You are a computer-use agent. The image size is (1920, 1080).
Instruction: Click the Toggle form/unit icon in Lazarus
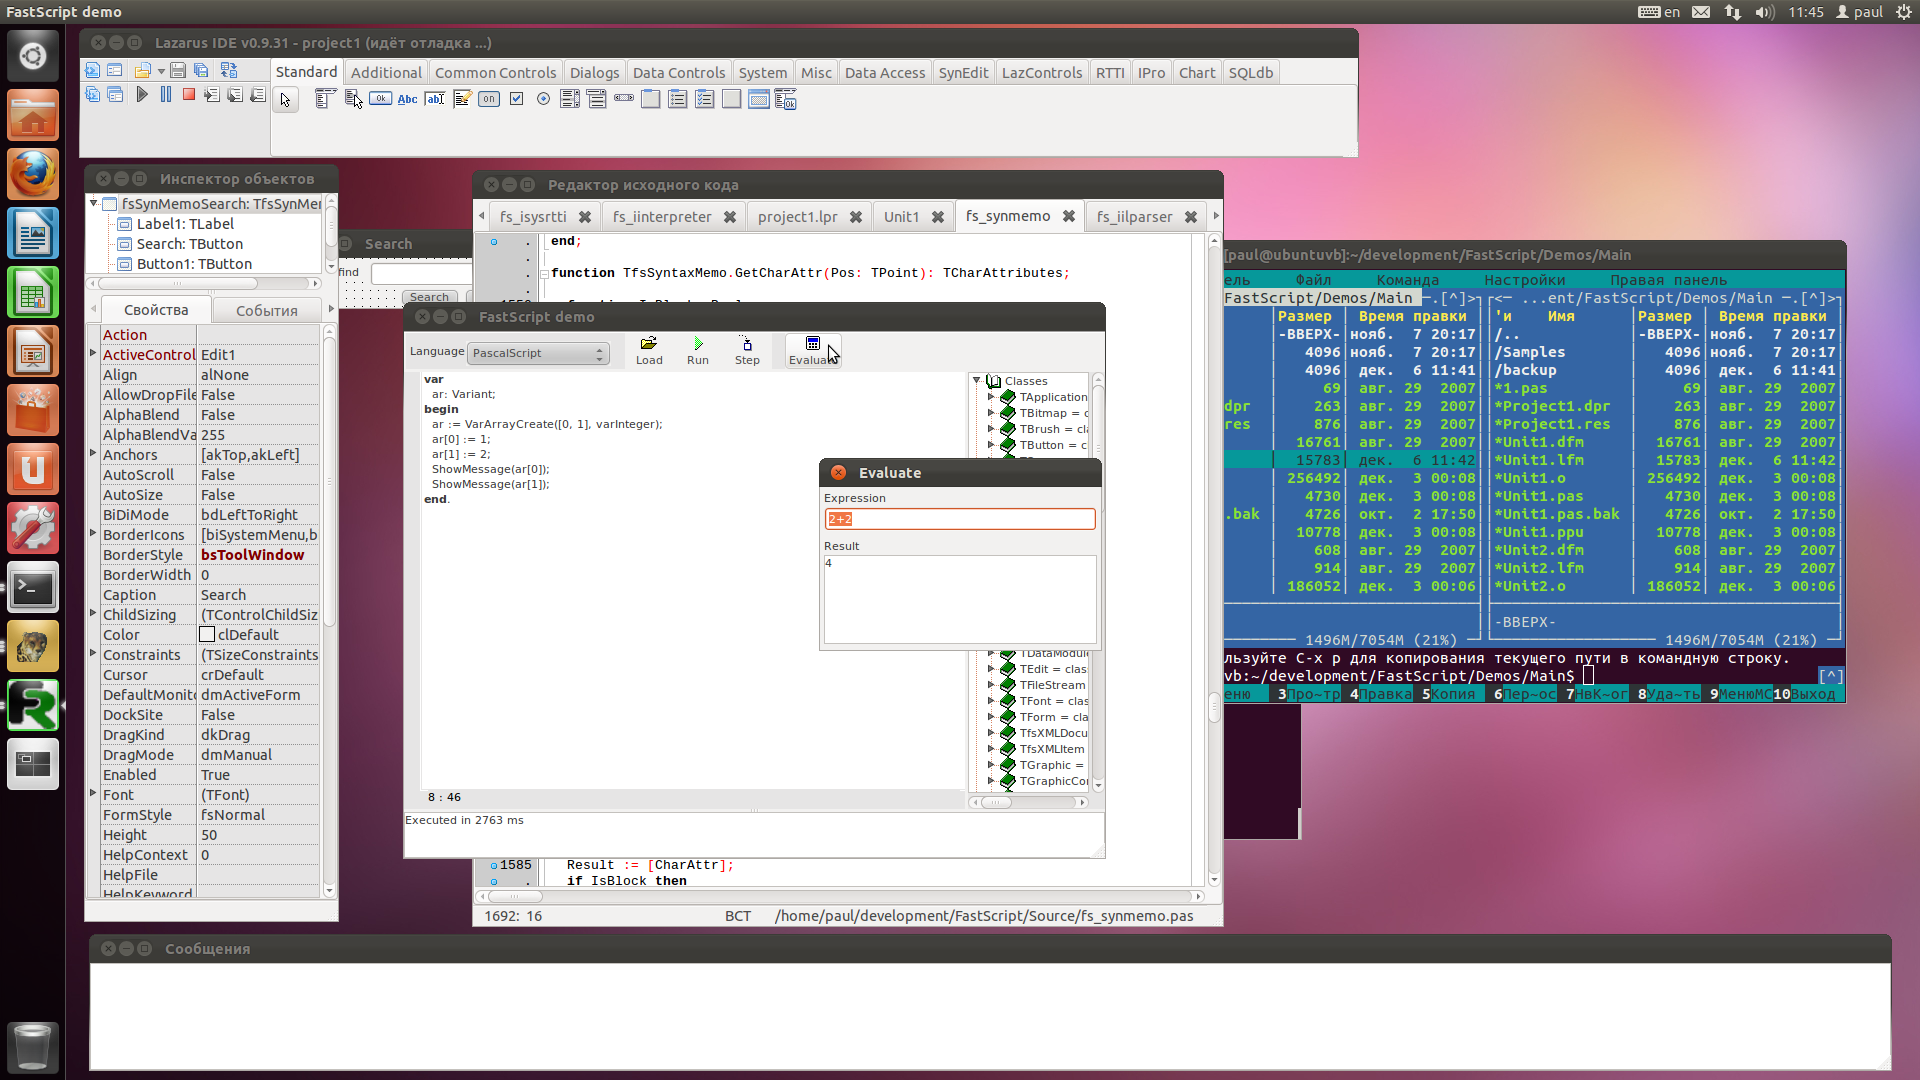pyautogui.click(x=229, y=70)
